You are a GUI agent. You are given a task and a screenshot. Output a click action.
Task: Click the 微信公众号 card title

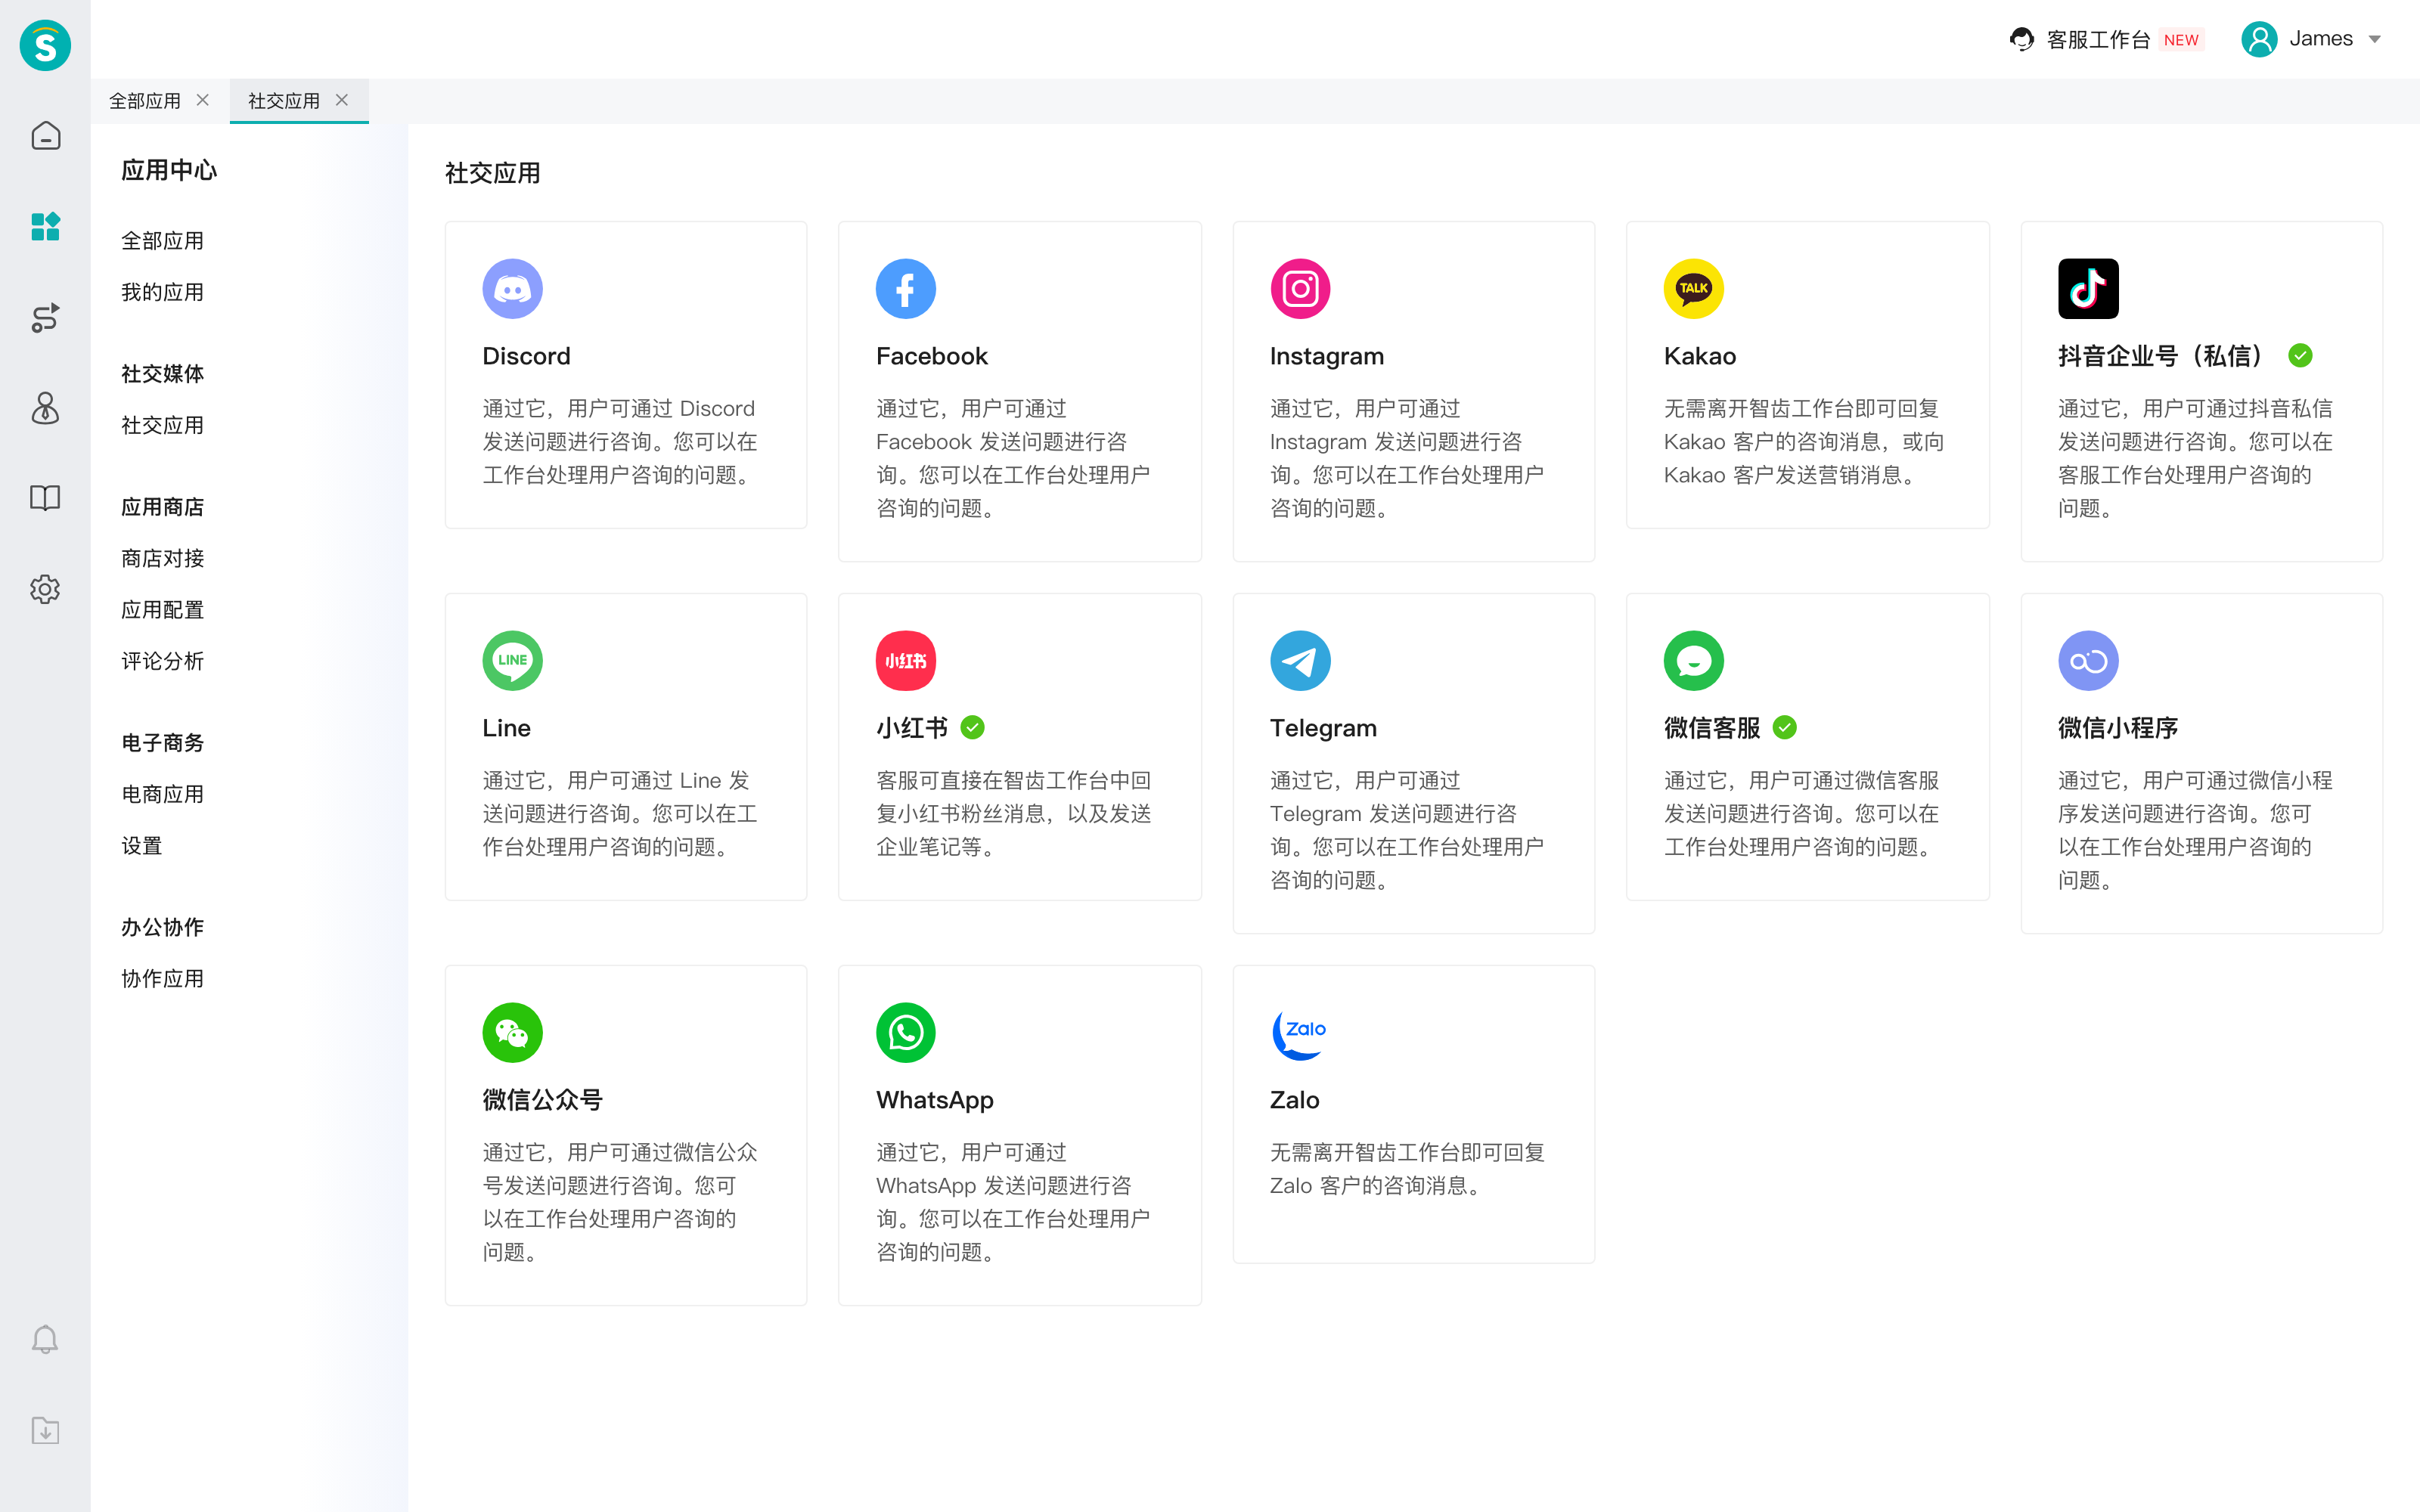(x=542, y=1100)
